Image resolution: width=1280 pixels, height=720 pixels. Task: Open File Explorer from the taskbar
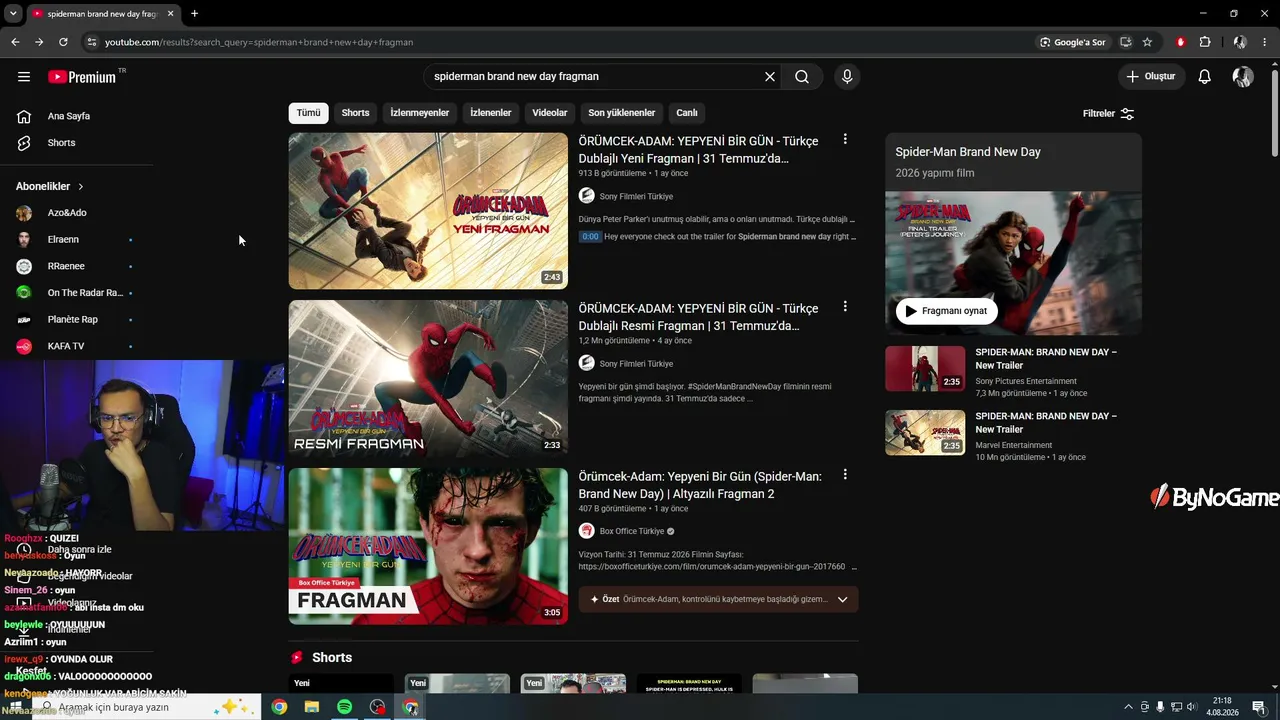tap(312, 707)
